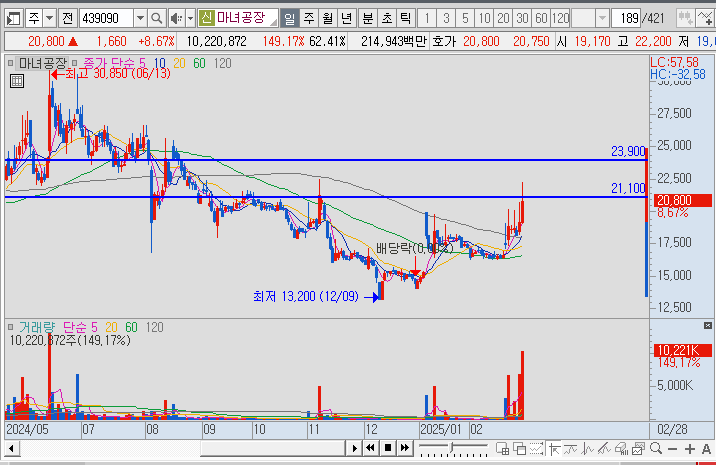Click the eraser tool icon
The width and height of the screenshot is (716, 465).
621,449
